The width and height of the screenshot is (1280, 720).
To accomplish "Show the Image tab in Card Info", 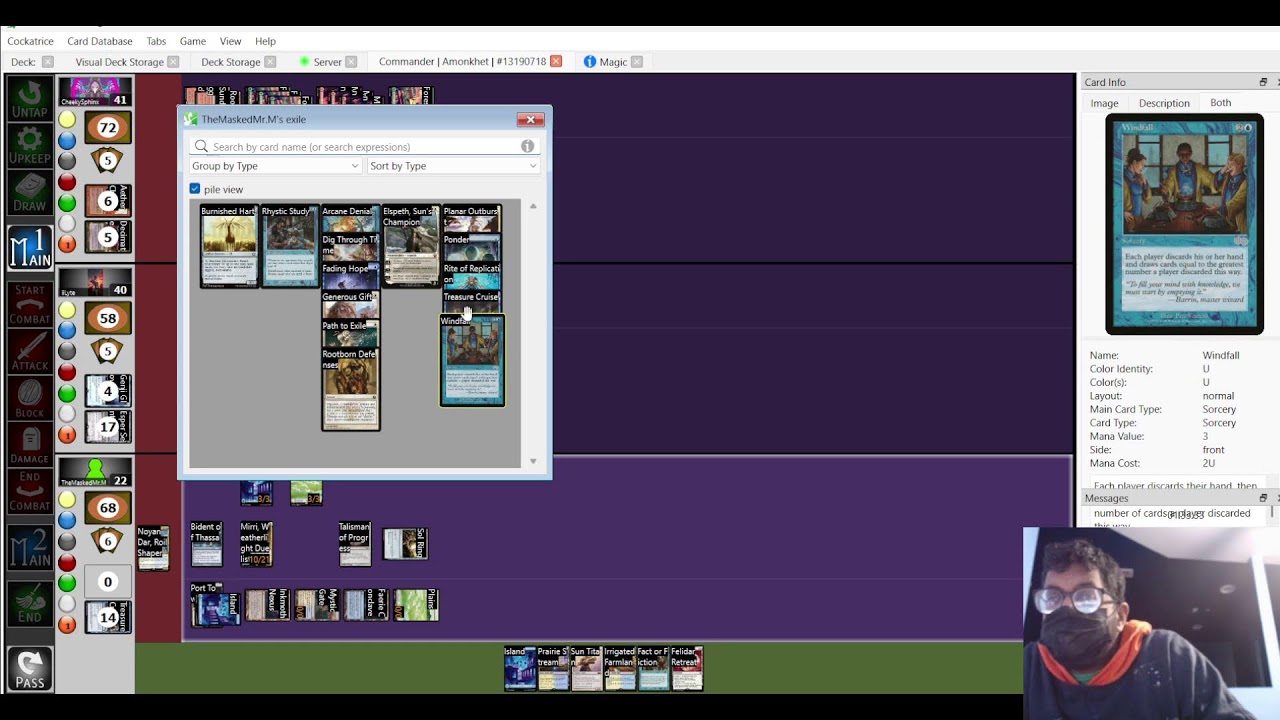I will click(x=1104, y=103).
